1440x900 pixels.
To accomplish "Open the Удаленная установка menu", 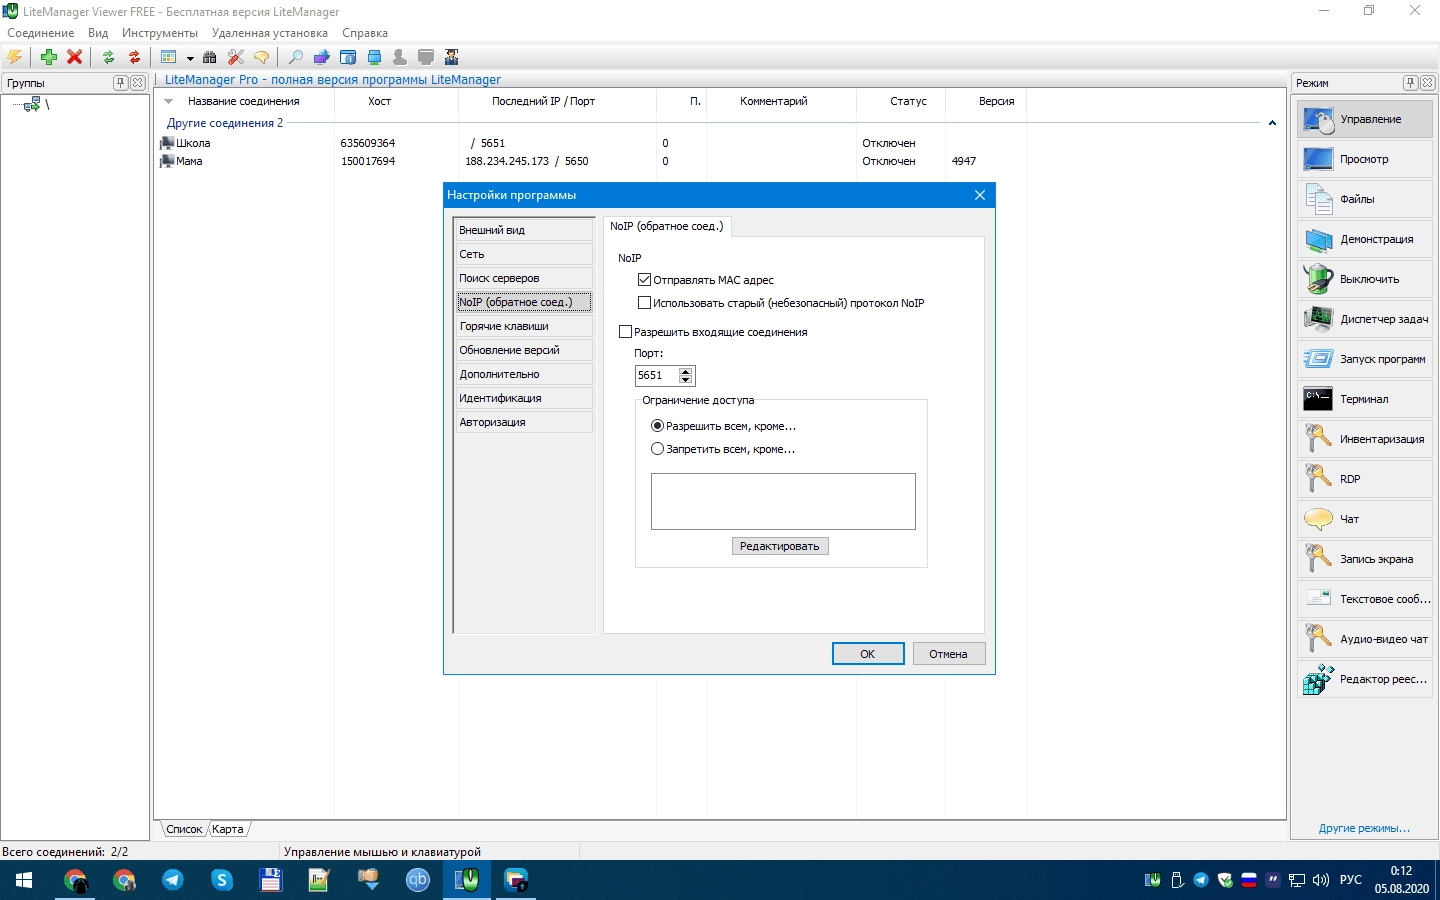I will tap(270, 33).
